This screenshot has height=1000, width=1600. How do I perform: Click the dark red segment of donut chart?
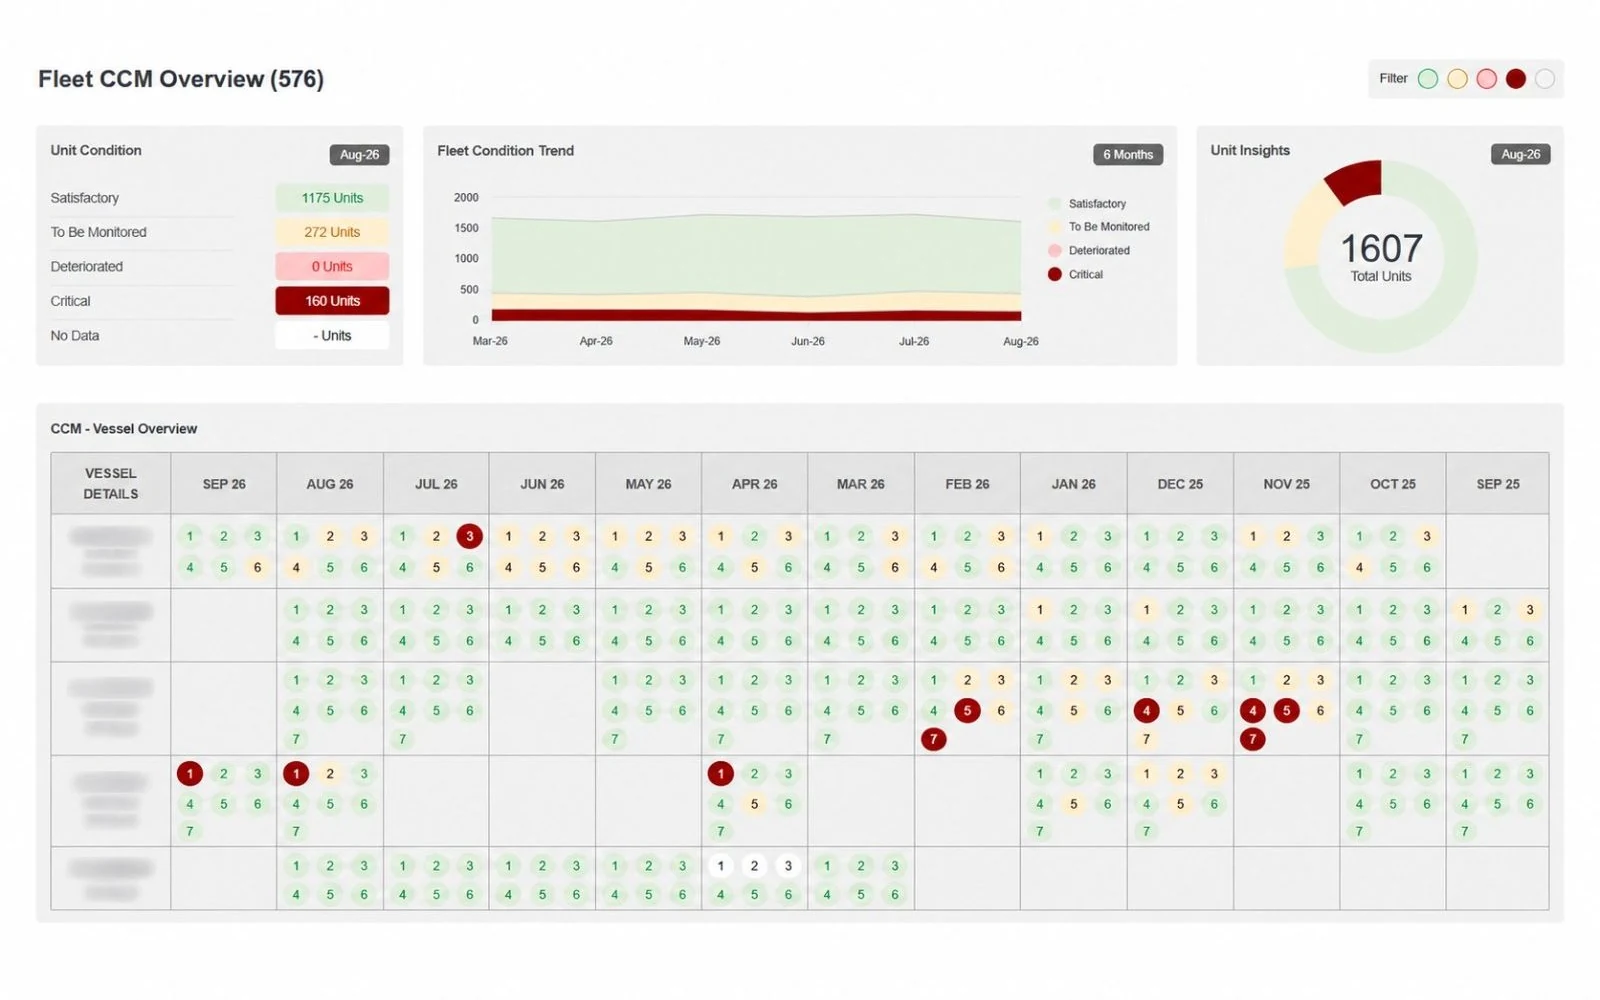pyautogui.click(x=1358, y=181)
